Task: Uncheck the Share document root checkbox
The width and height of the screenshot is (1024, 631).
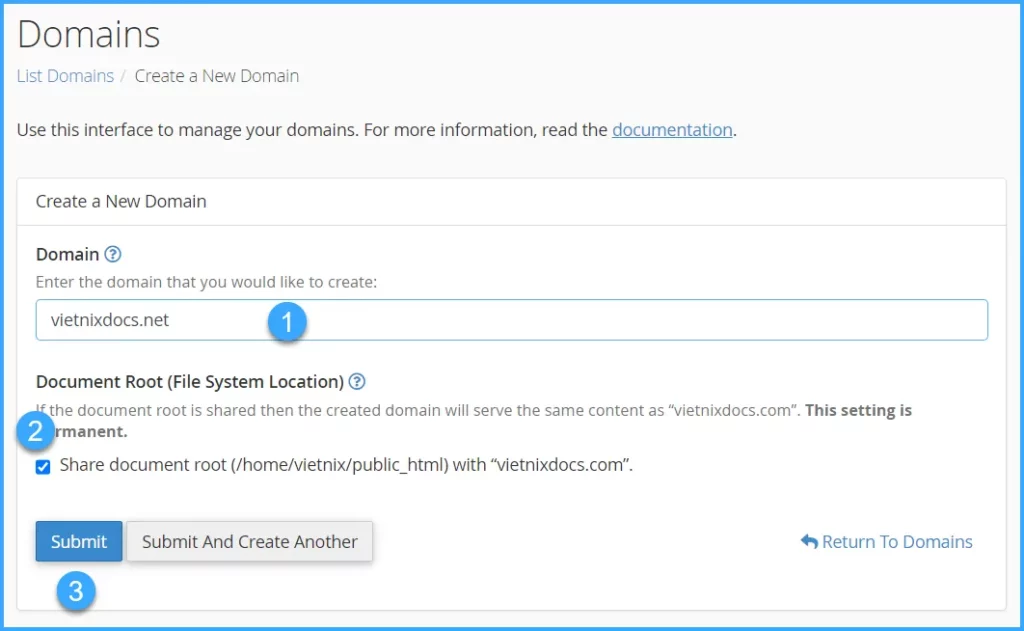Action: coord(43,466)
